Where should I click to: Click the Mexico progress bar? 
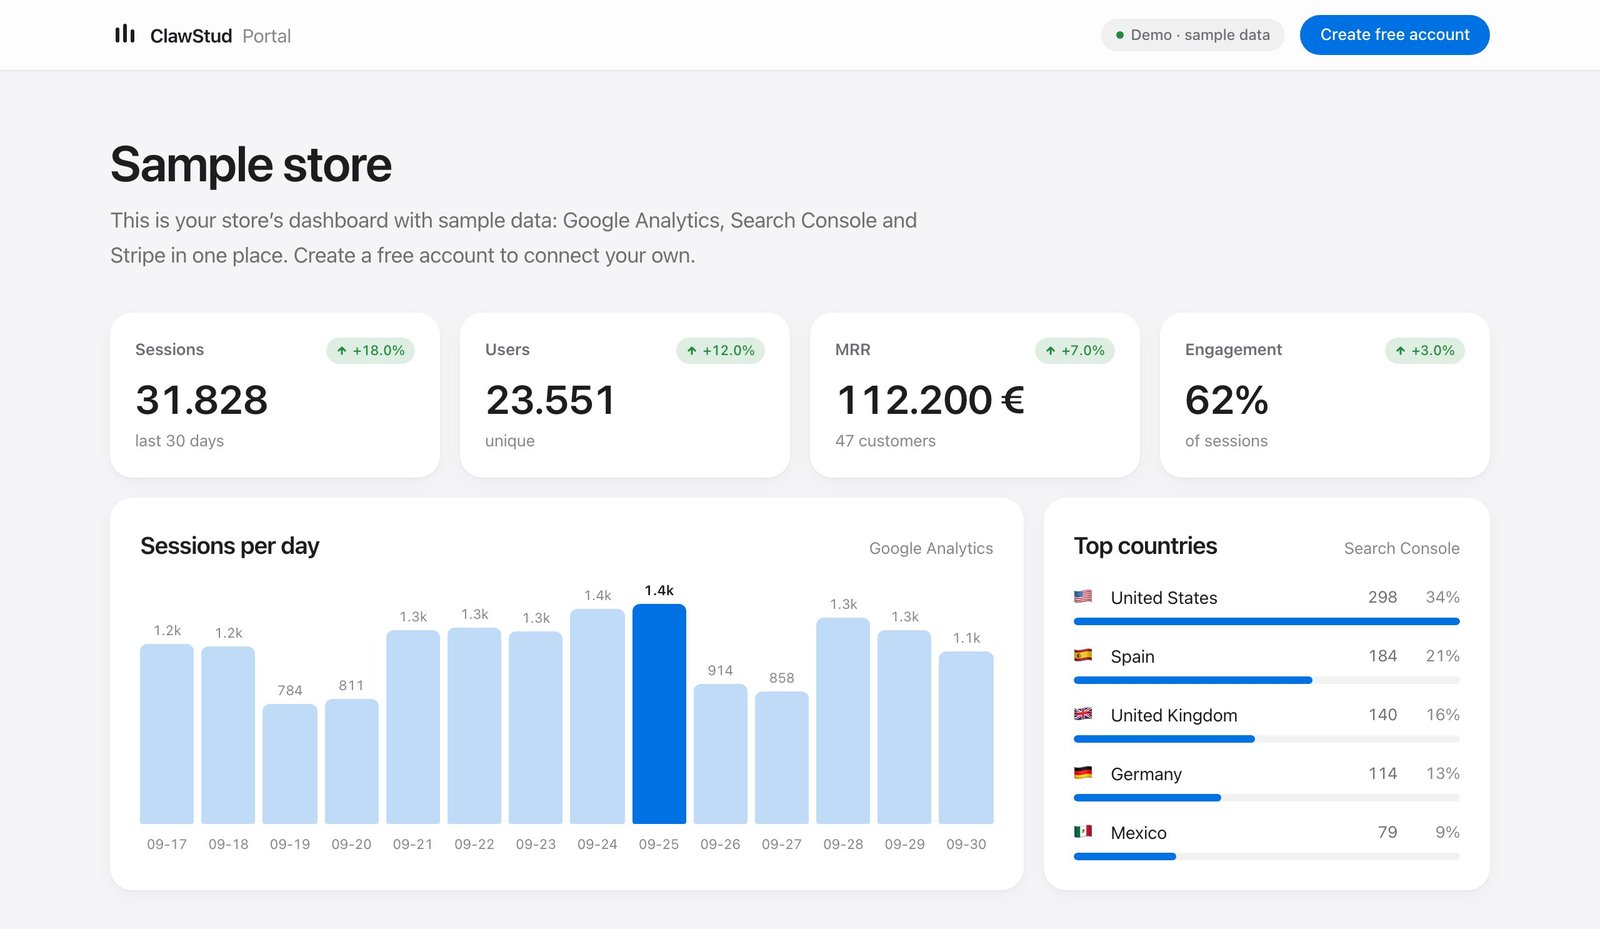point(1267,857)
